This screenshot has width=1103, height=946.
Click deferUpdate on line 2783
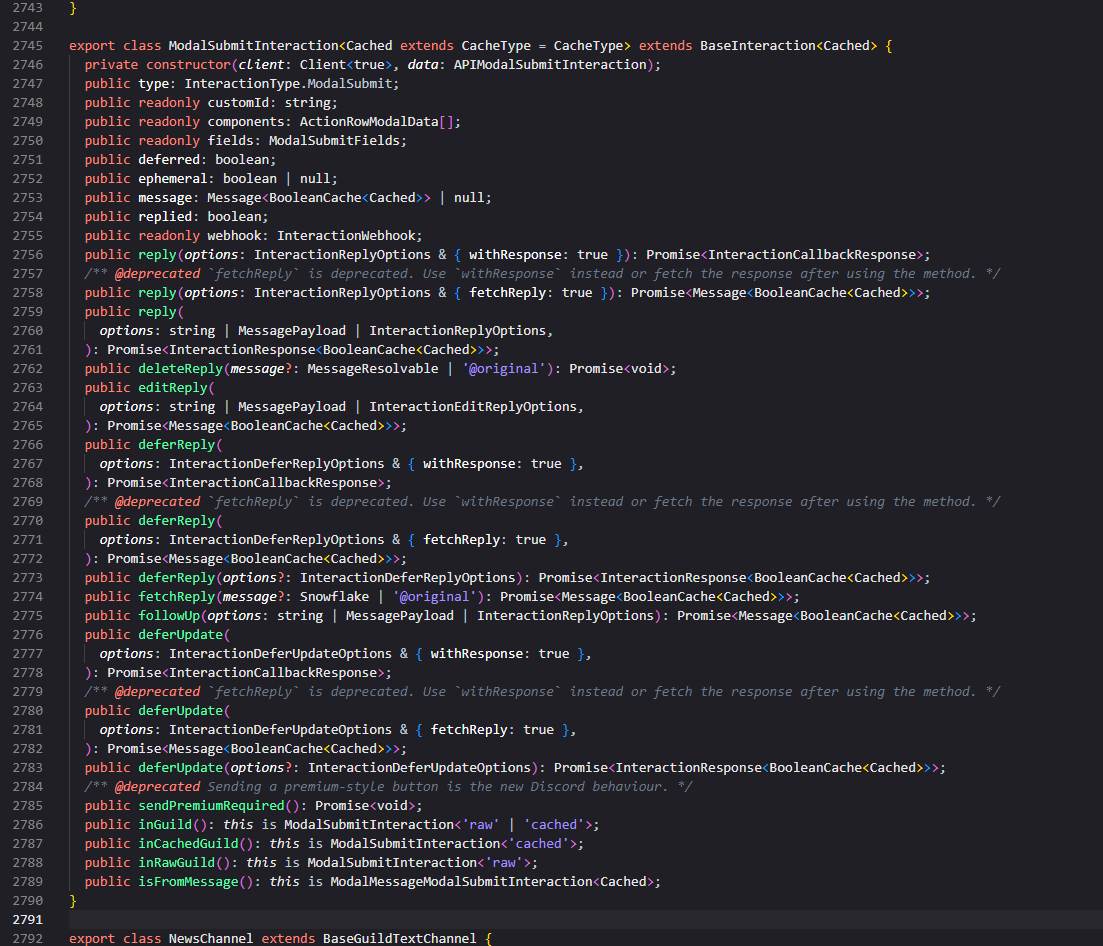[180, 767]
